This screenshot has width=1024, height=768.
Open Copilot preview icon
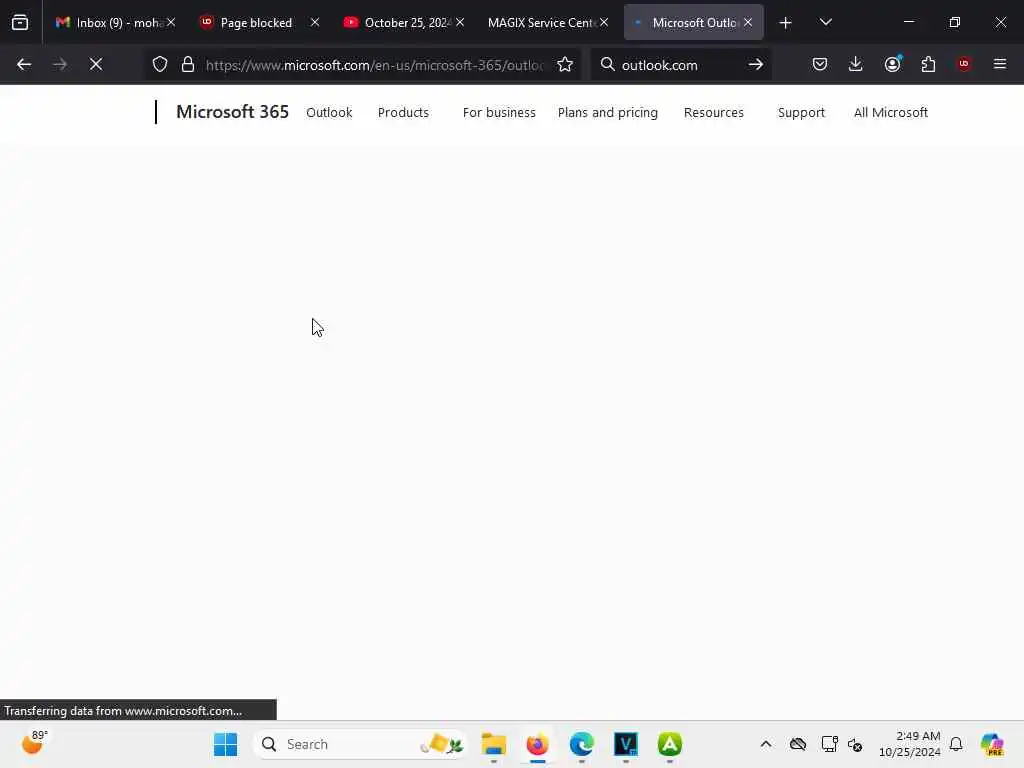pos(992,744)
